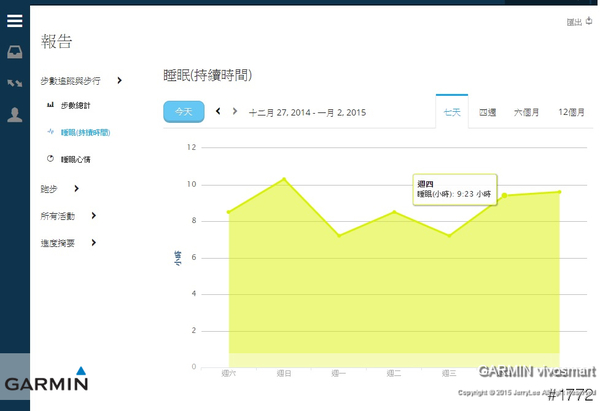
Task: Click the 週六 axis label
Action: [229, 373]
